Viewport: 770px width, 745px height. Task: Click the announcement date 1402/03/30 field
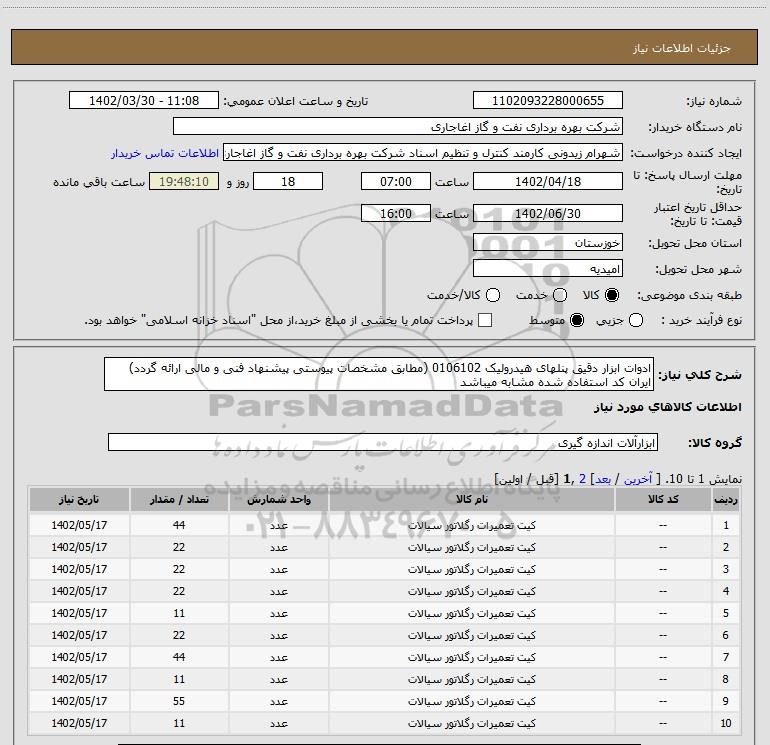[144, 100]
